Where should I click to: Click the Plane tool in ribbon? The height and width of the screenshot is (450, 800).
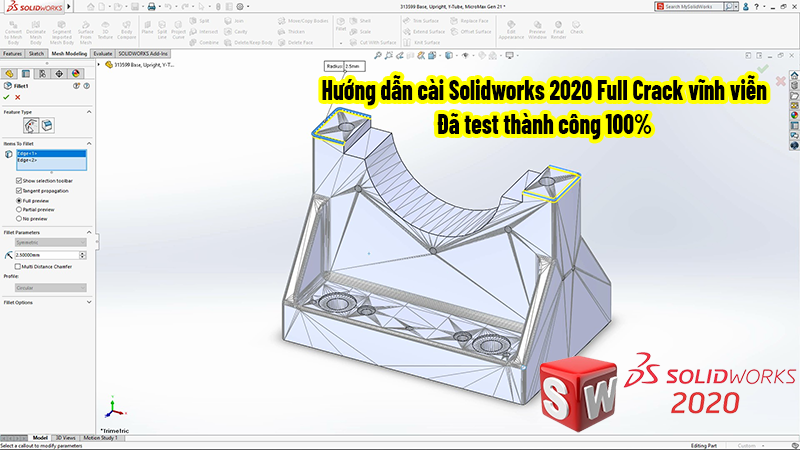[147, 28]
